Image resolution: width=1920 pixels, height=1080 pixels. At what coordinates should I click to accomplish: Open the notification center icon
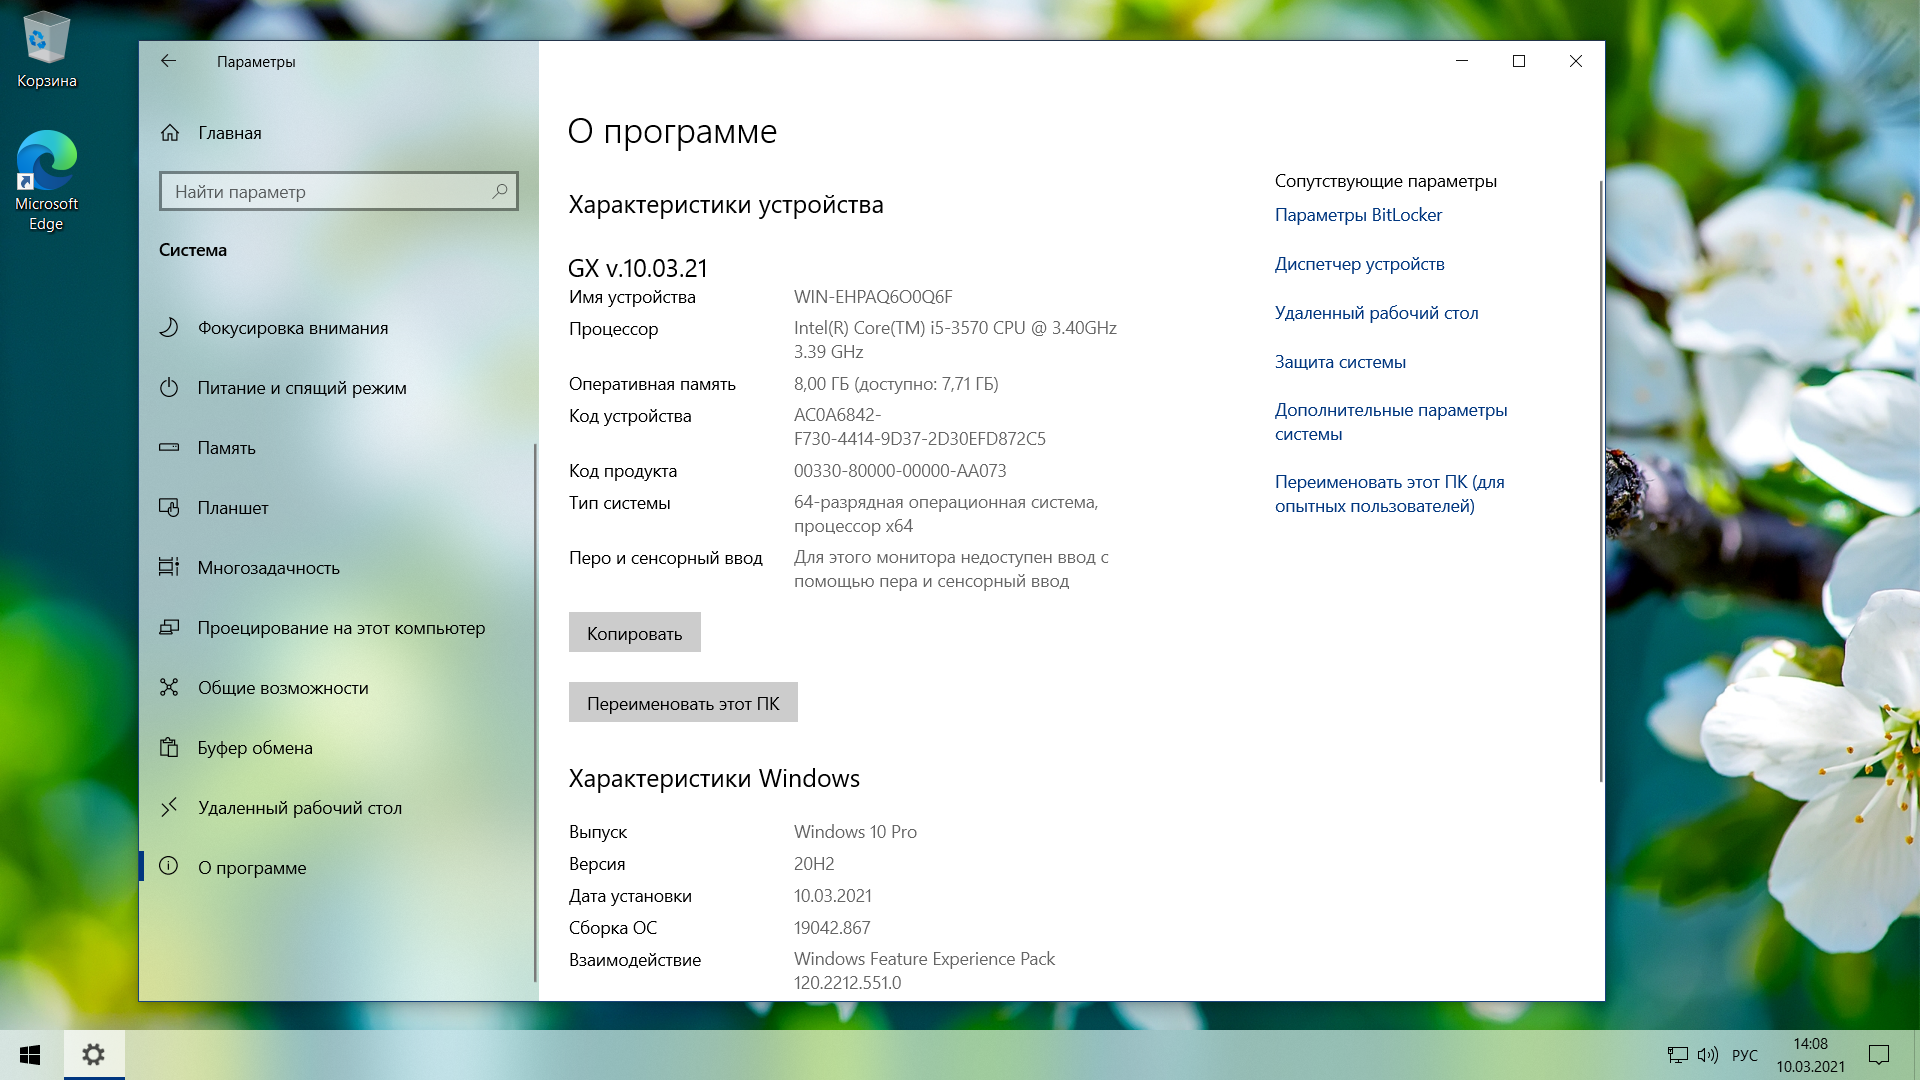pos(1879,1055)
